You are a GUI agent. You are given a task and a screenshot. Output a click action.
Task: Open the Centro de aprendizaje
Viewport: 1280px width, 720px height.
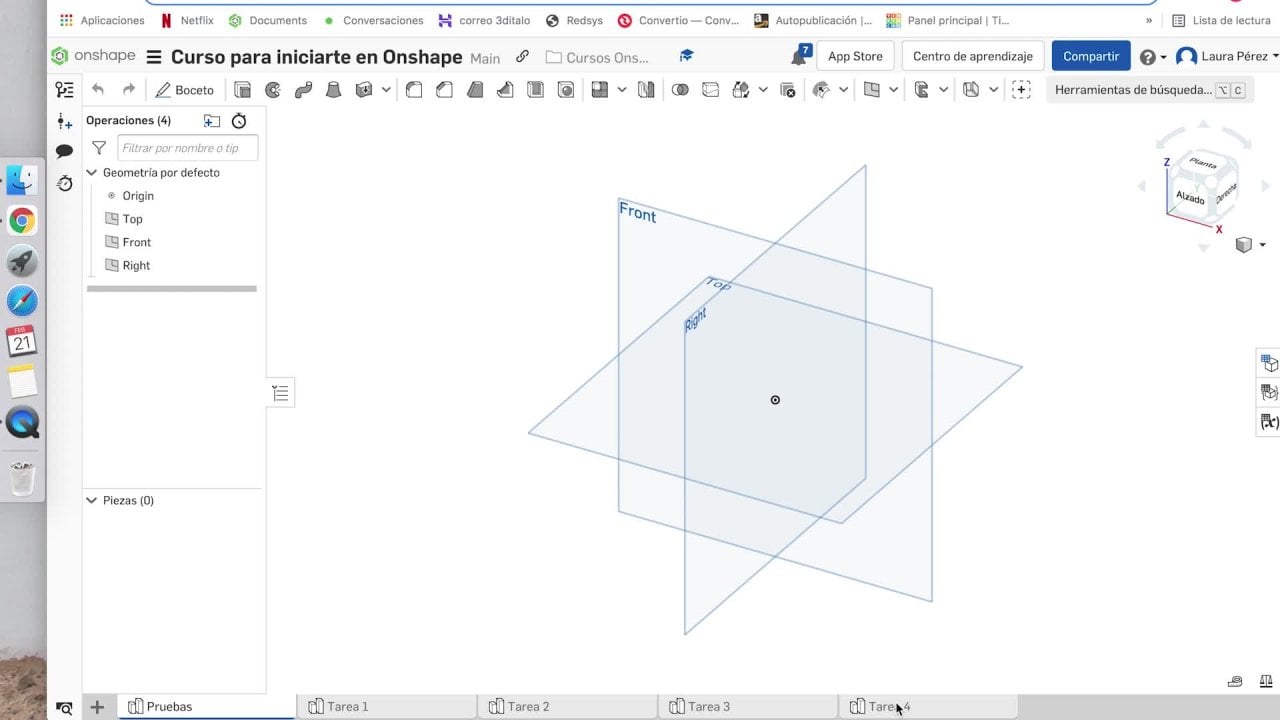click(972, 57)
